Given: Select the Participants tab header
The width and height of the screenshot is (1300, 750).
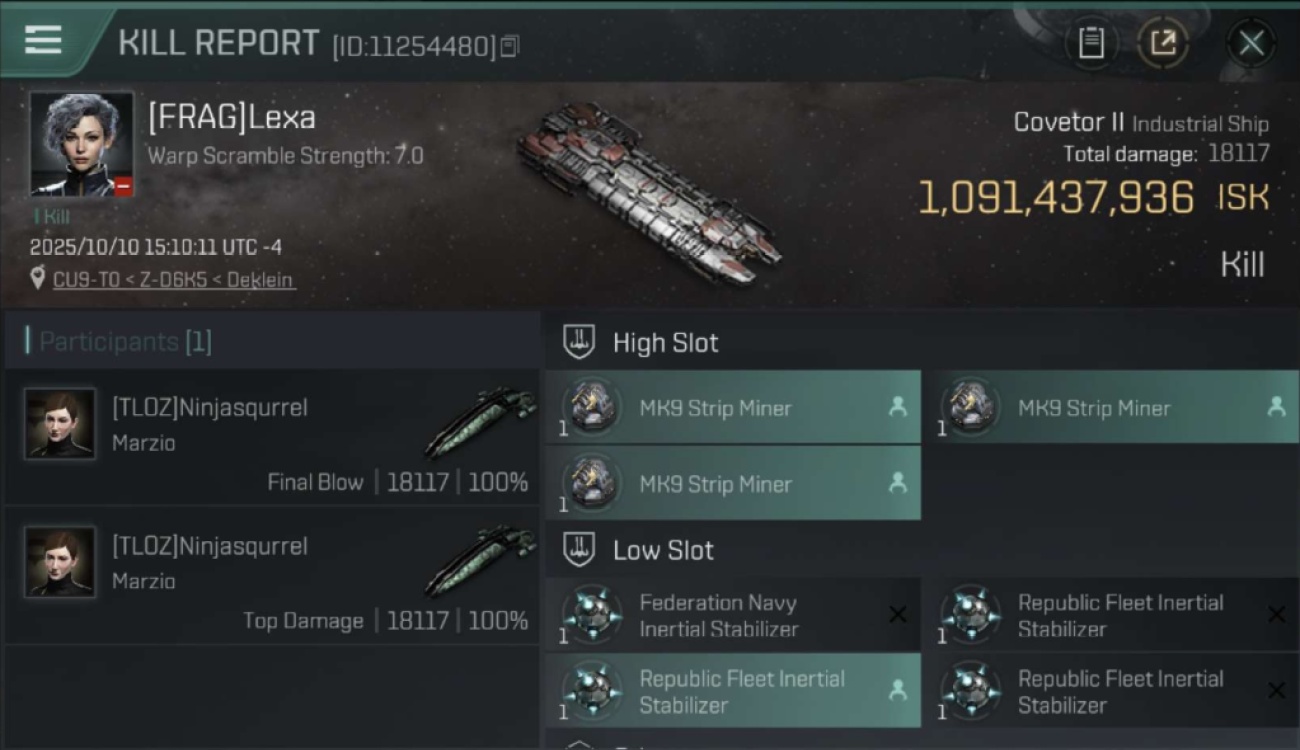Looking at the screenshot, I should pos(125,342).
